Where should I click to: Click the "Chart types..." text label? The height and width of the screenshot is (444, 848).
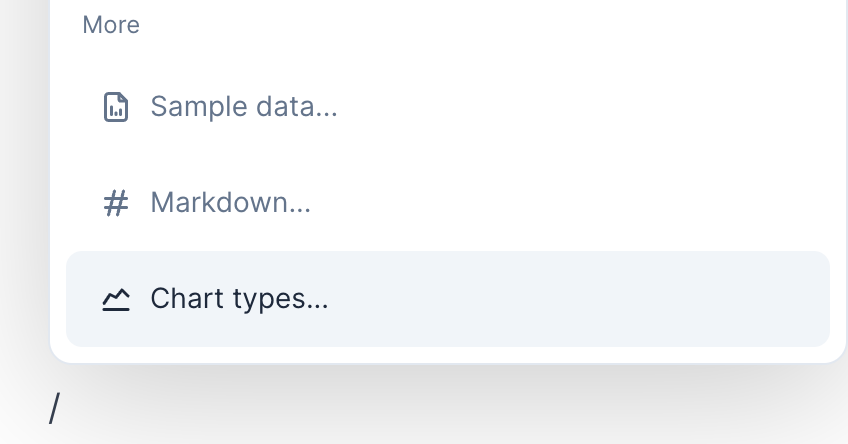239,299
